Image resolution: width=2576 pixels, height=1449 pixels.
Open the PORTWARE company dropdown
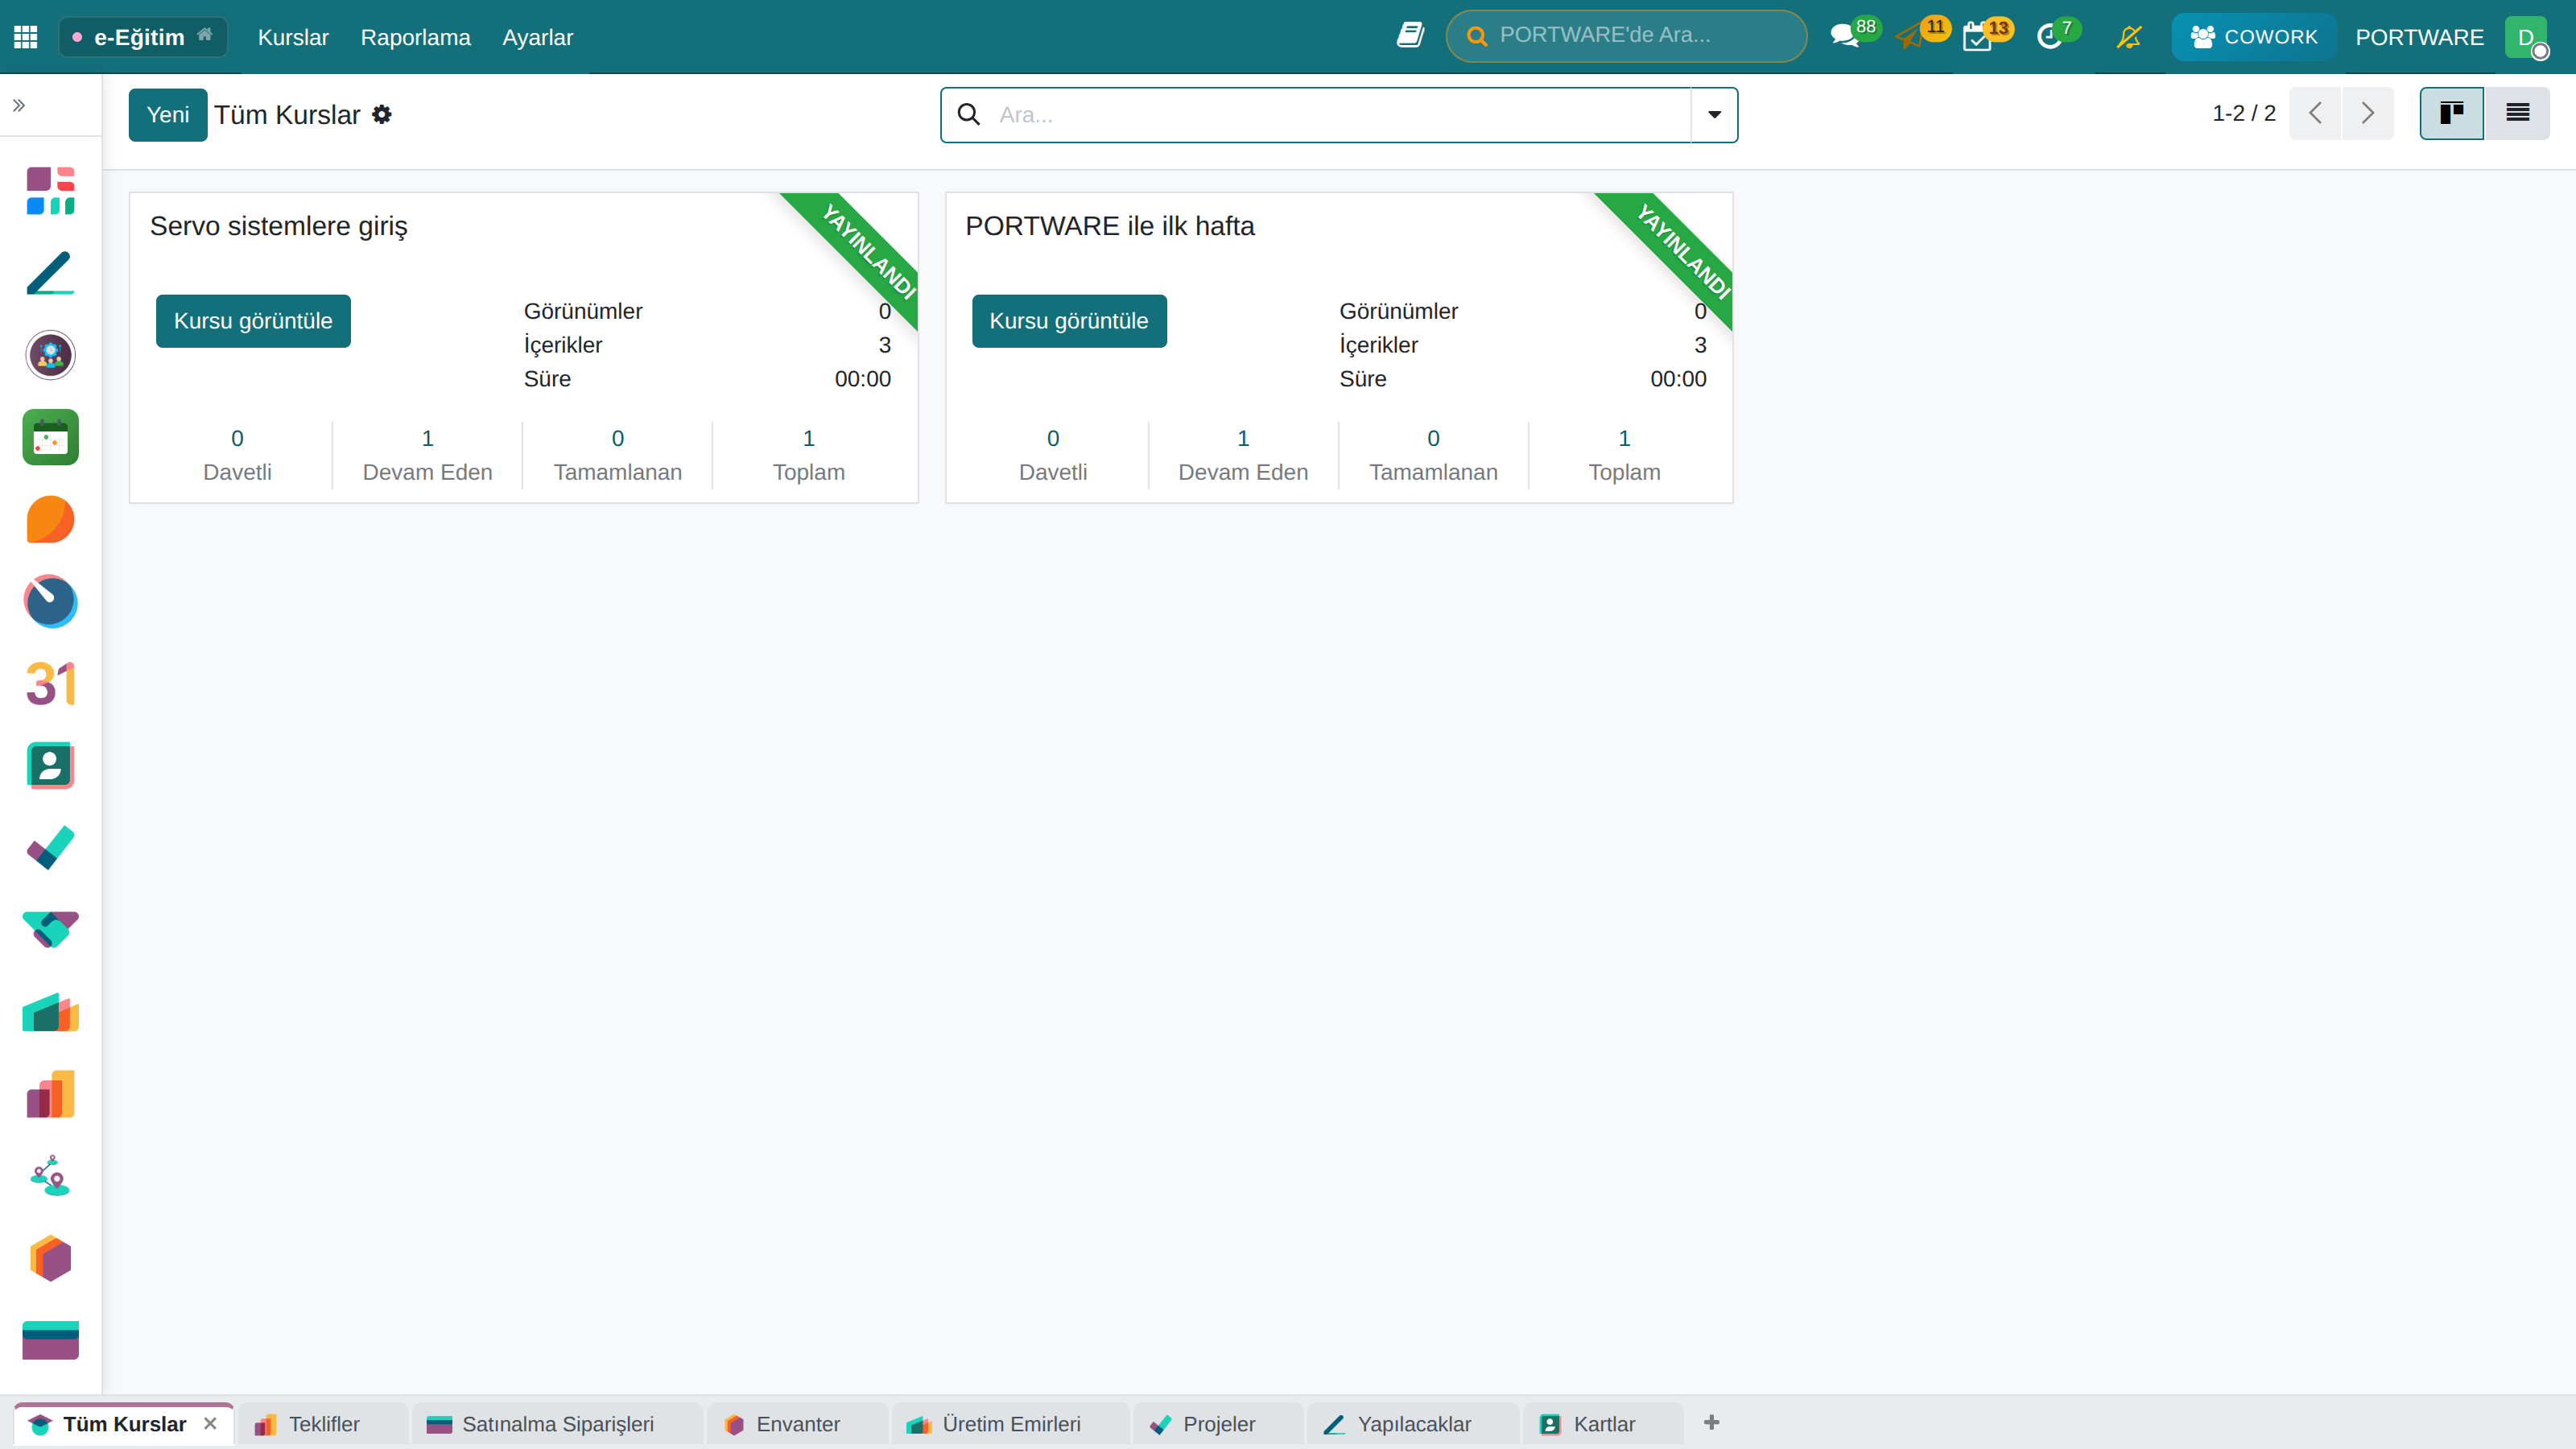click(2419, 37)
